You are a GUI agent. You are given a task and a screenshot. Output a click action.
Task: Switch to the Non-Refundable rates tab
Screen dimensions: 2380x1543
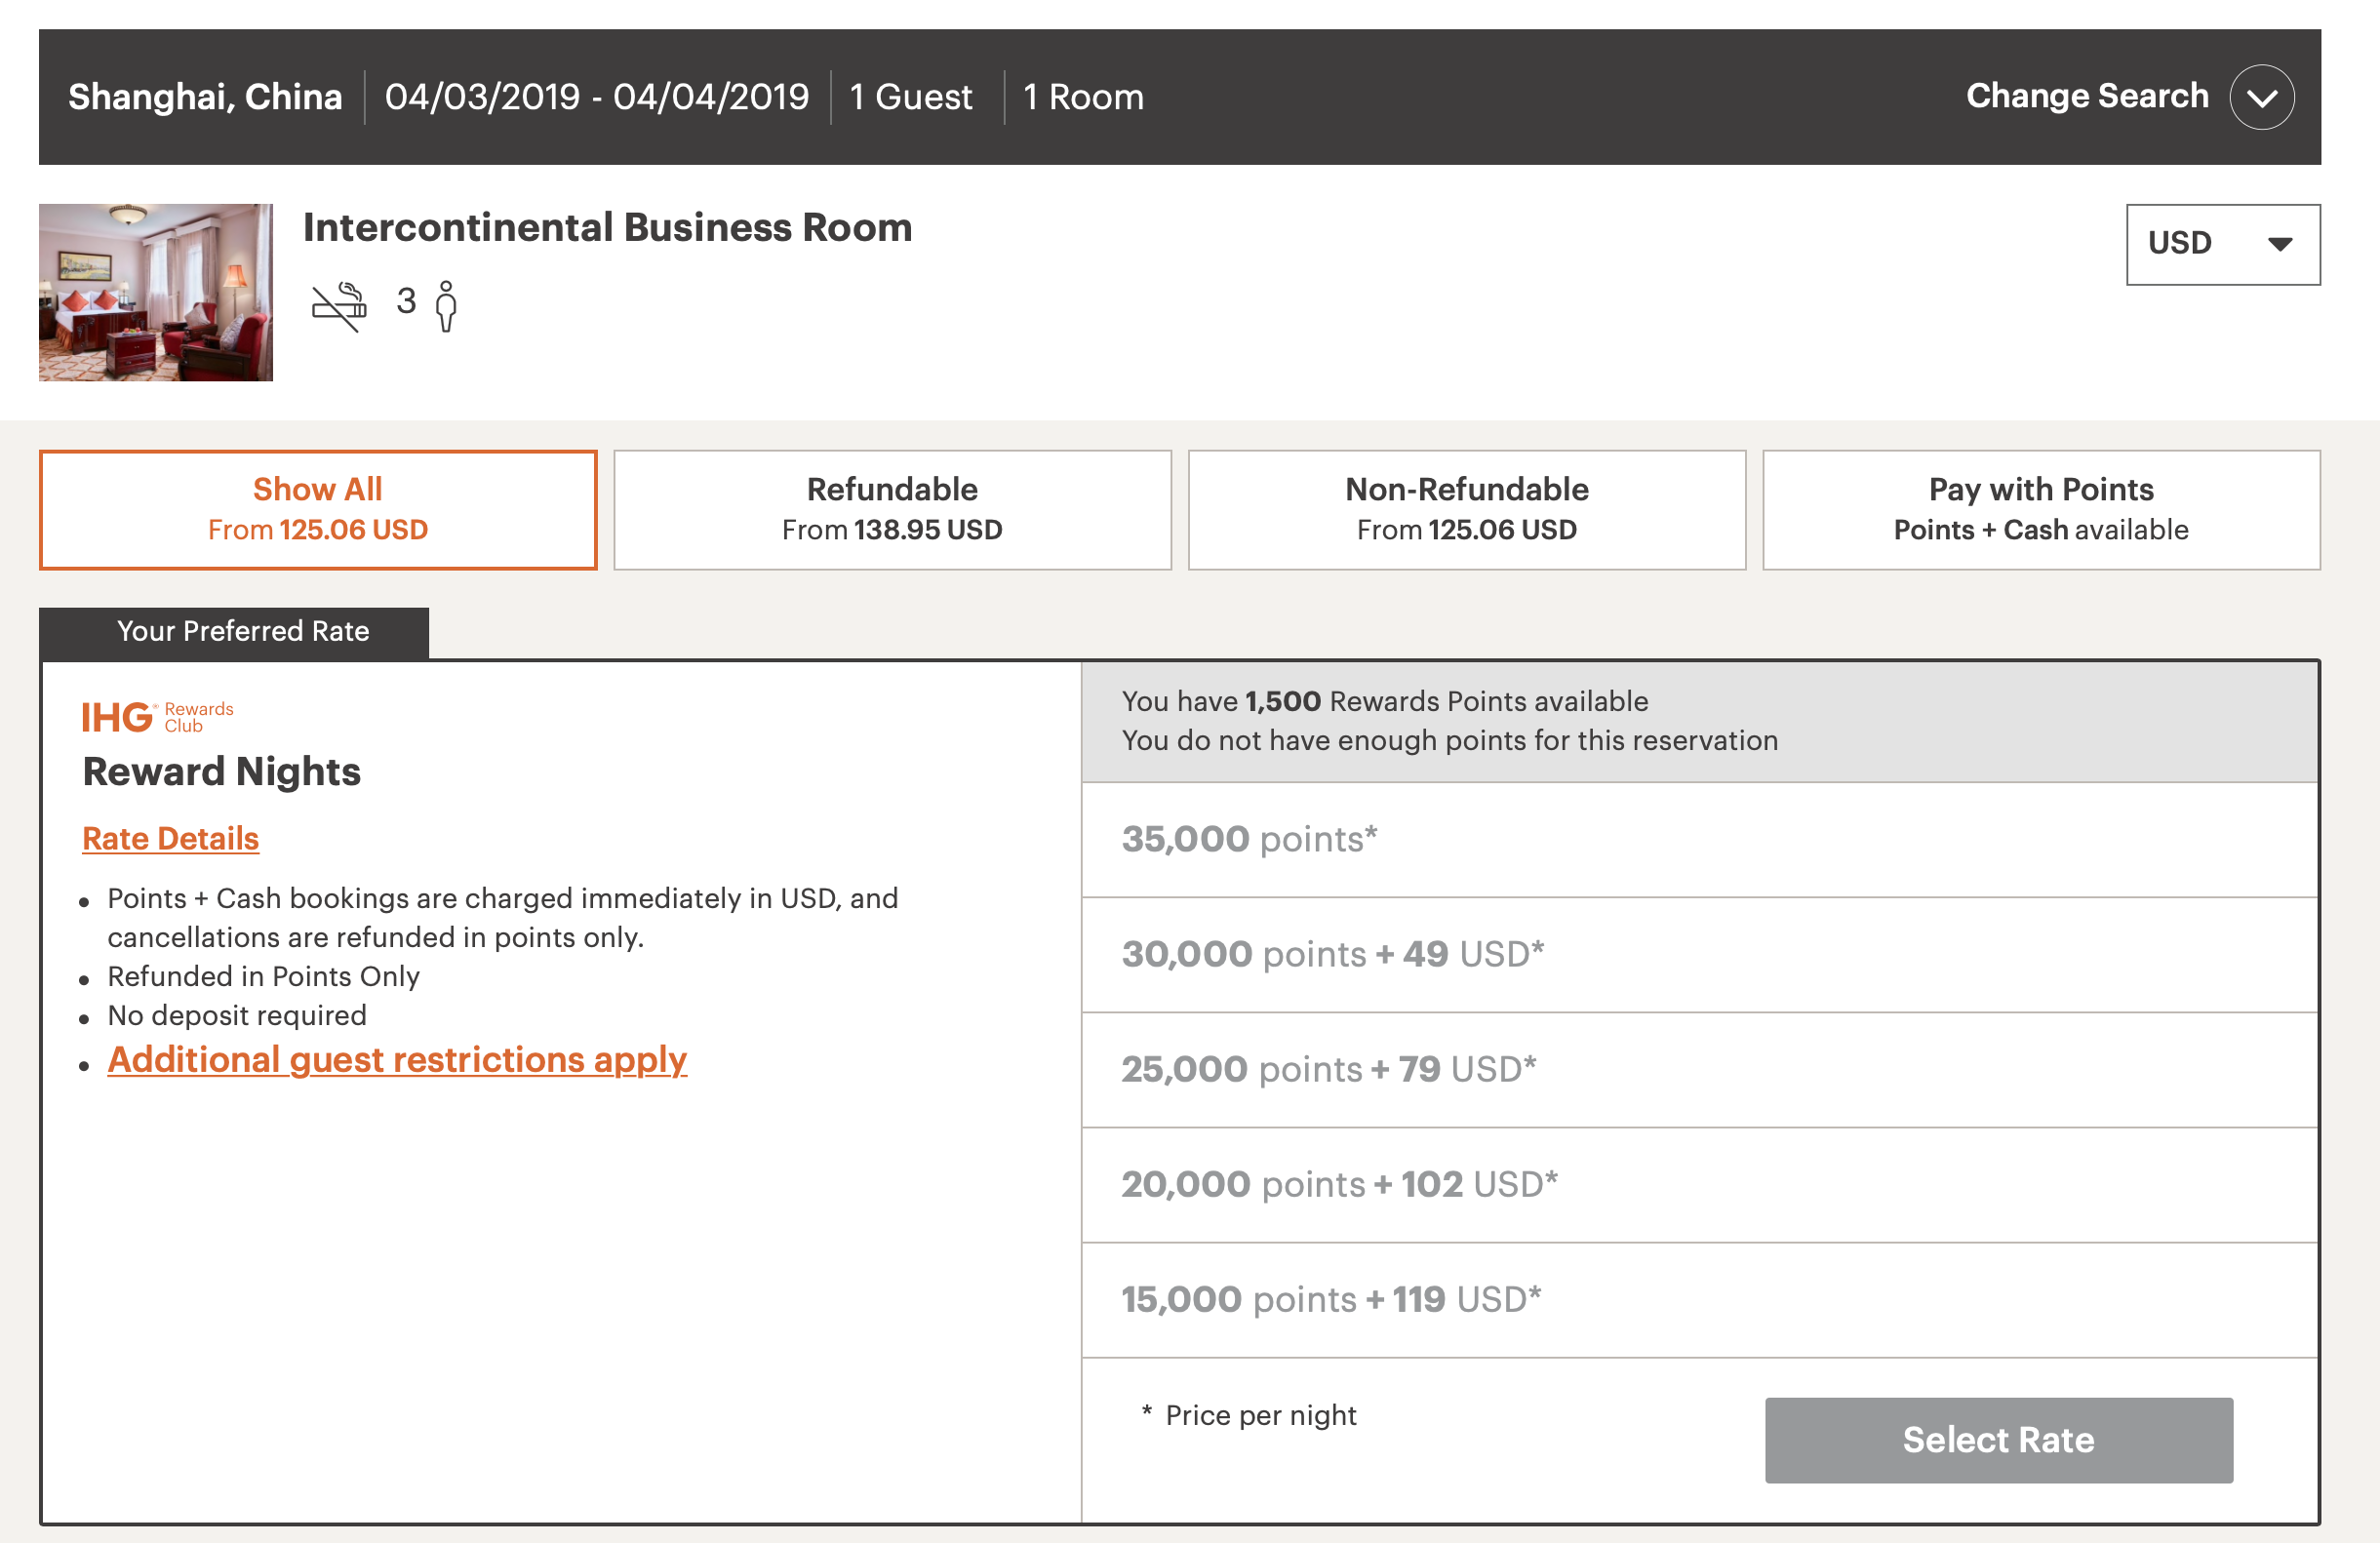click(x=1466, y=510)
